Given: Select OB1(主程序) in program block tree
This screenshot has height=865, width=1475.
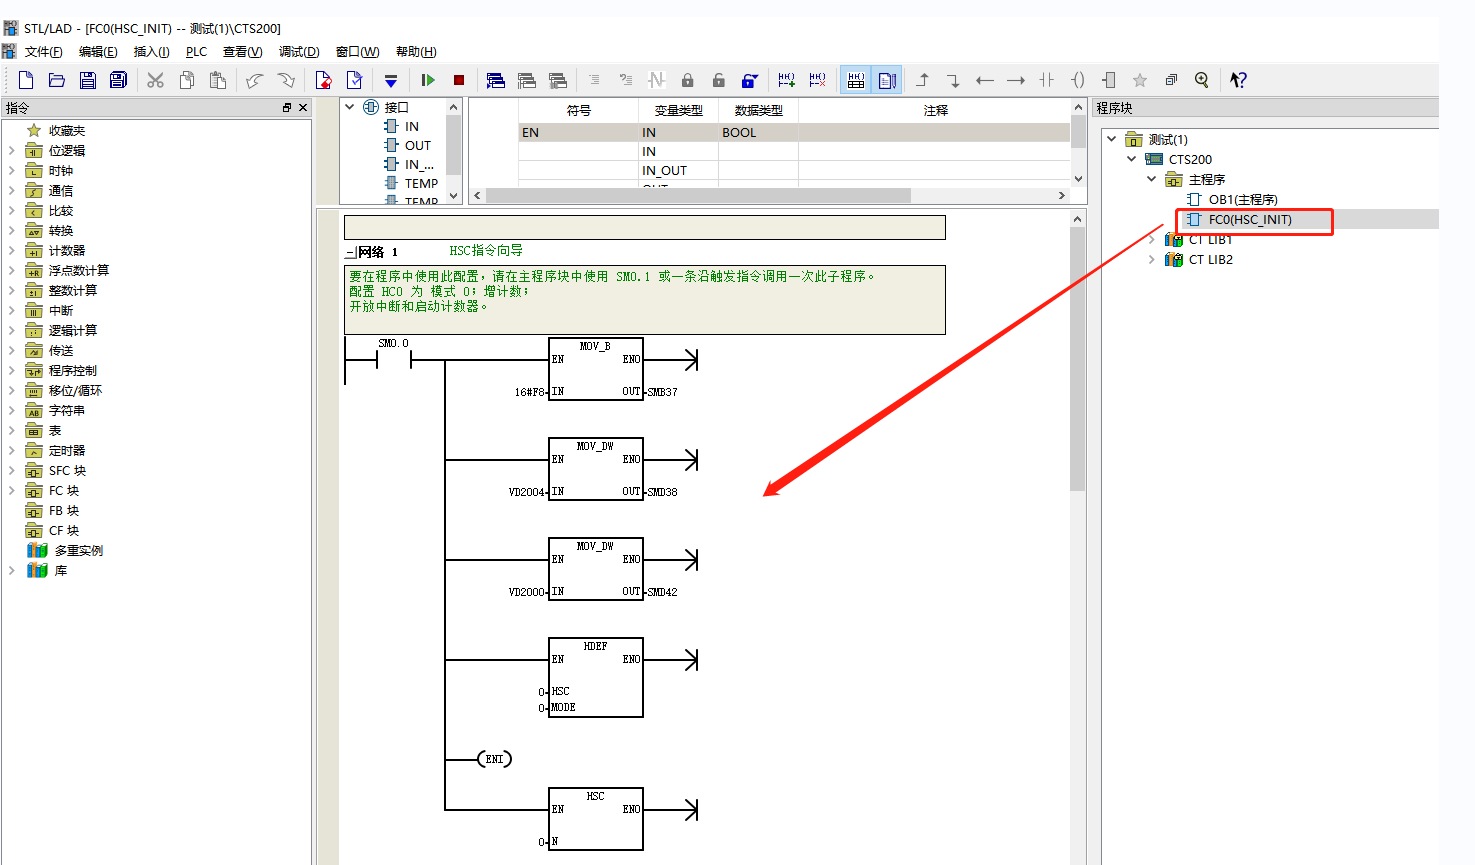Looking at the screenshot, I should click(x=1242, y=199).
